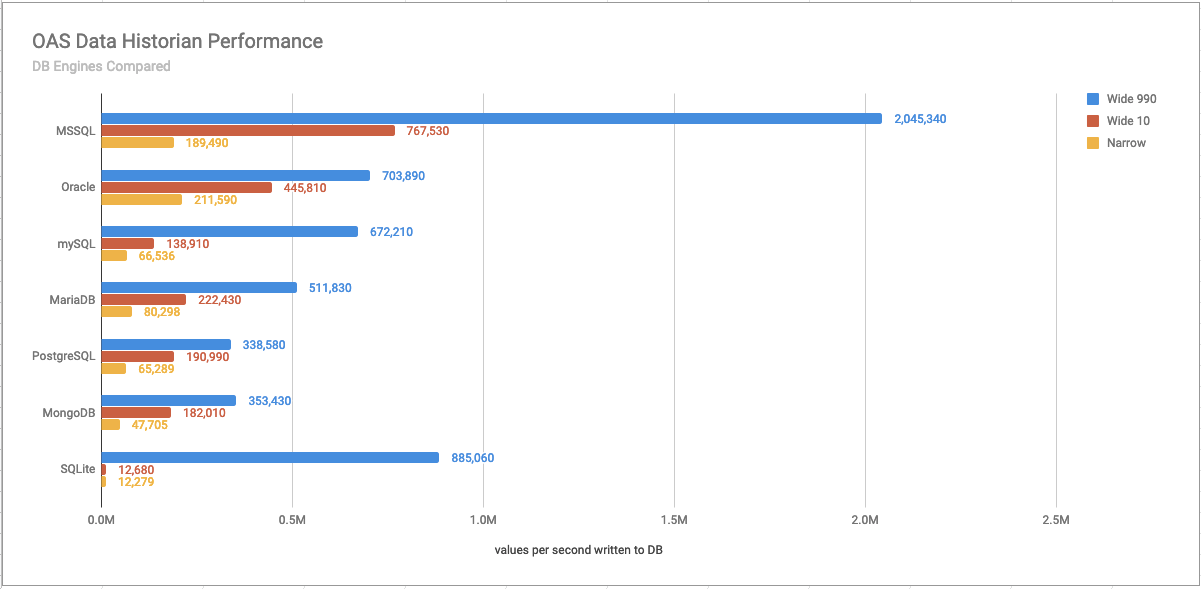1201x589 pixels.
Task: Click the mySQL axis label
Action: [x=78, y=243]
